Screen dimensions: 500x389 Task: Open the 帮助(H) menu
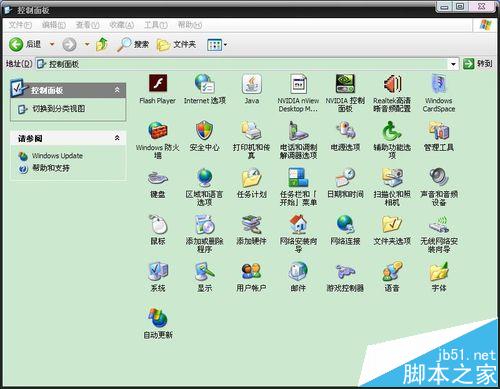(190, 25)
